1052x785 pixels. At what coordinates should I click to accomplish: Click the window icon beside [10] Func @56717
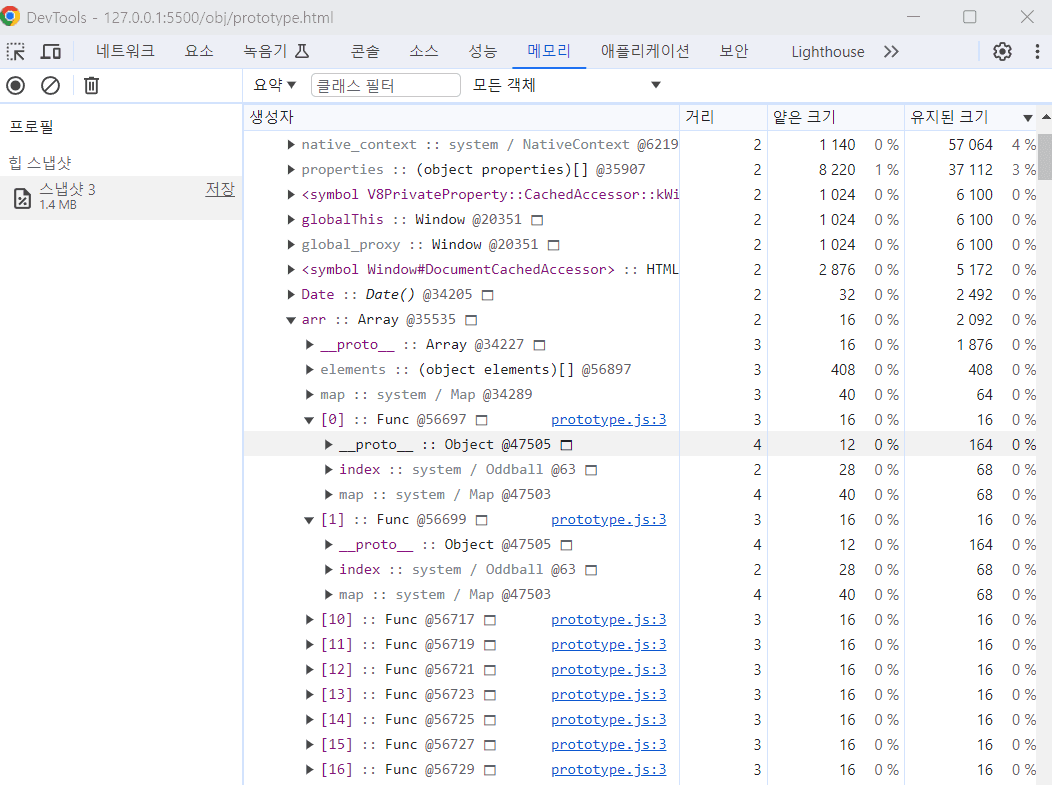[490, 620]
